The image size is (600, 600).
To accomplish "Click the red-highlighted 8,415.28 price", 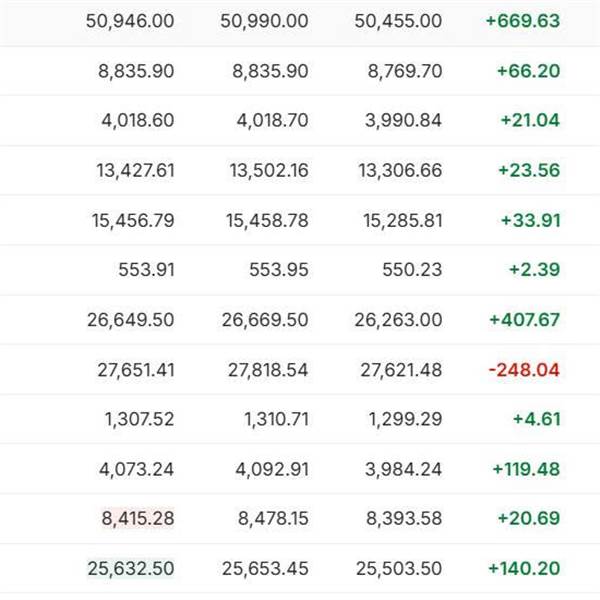I will (x=137, y=519).
